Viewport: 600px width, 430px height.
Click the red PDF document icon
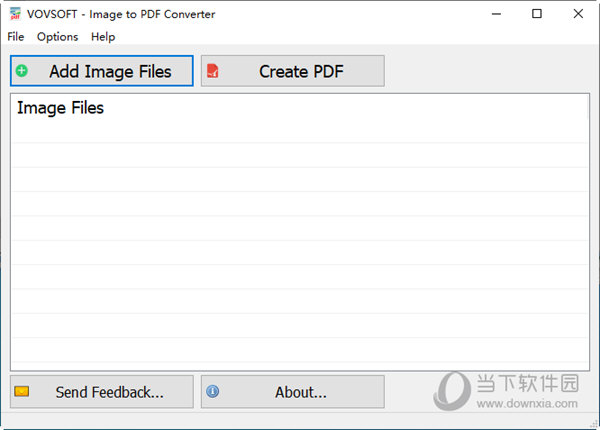(x=212, y=71)
